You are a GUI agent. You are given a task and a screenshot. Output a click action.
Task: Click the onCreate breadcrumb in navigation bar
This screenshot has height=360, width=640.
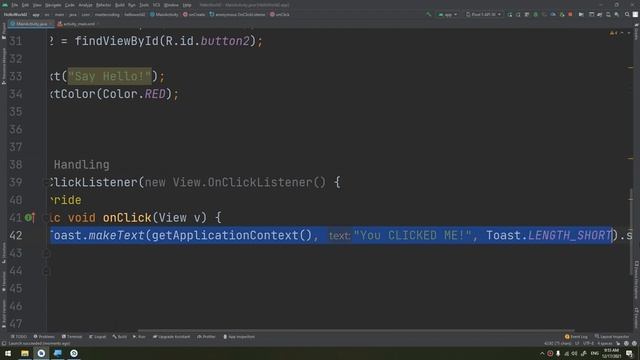coord(194,14)
